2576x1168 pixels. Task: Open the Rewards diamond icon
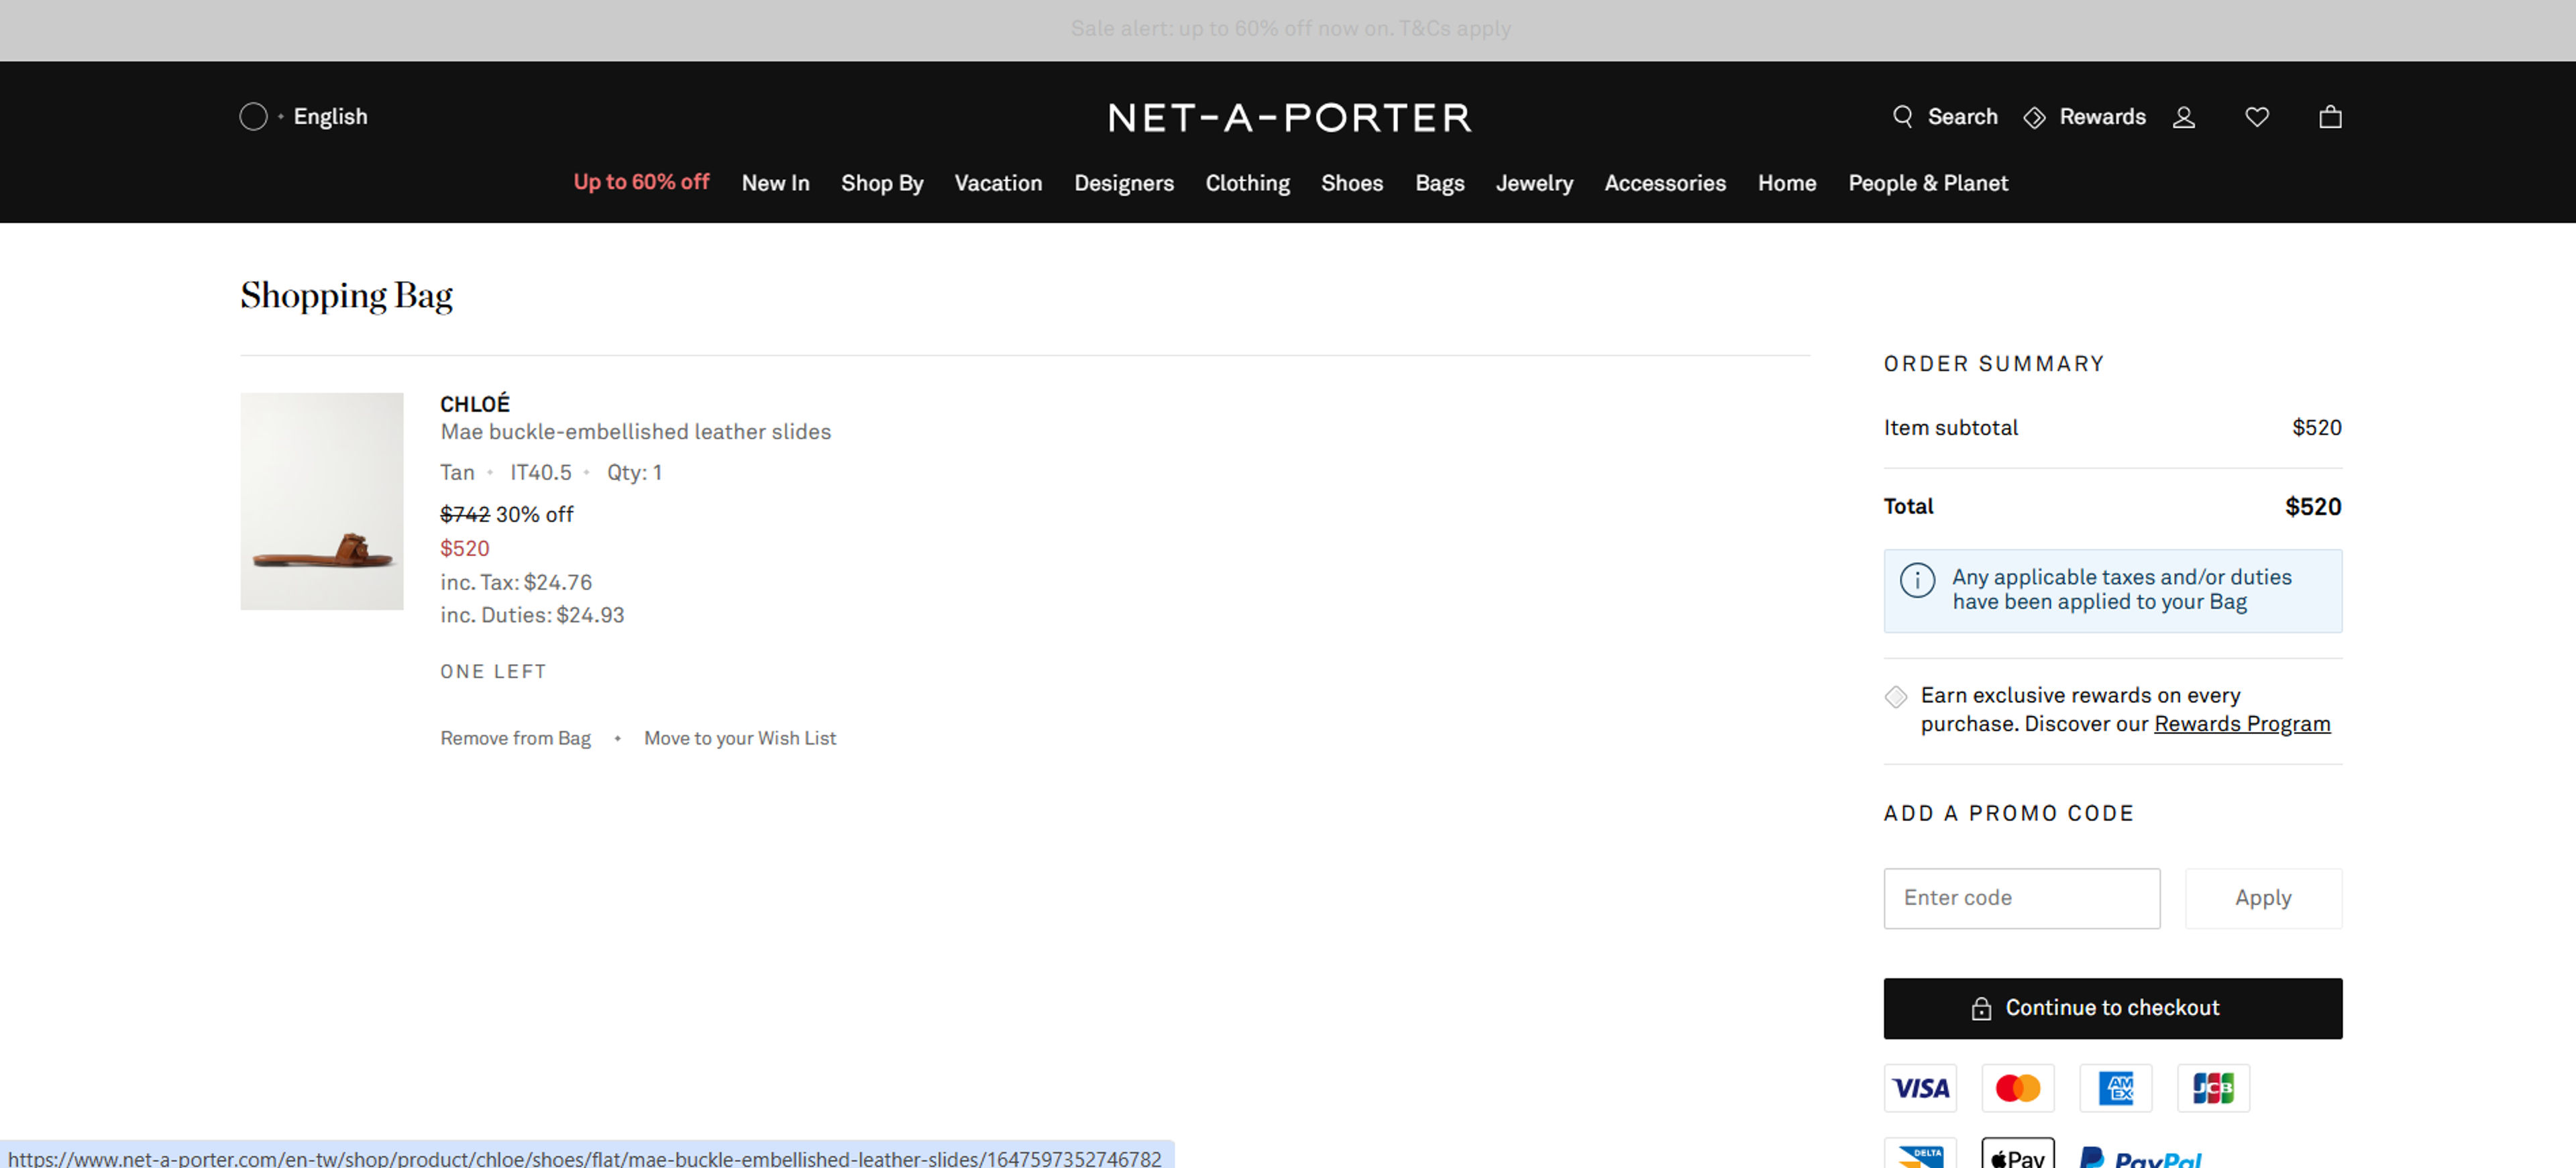pyautogui.click(x=2034, y=118)
